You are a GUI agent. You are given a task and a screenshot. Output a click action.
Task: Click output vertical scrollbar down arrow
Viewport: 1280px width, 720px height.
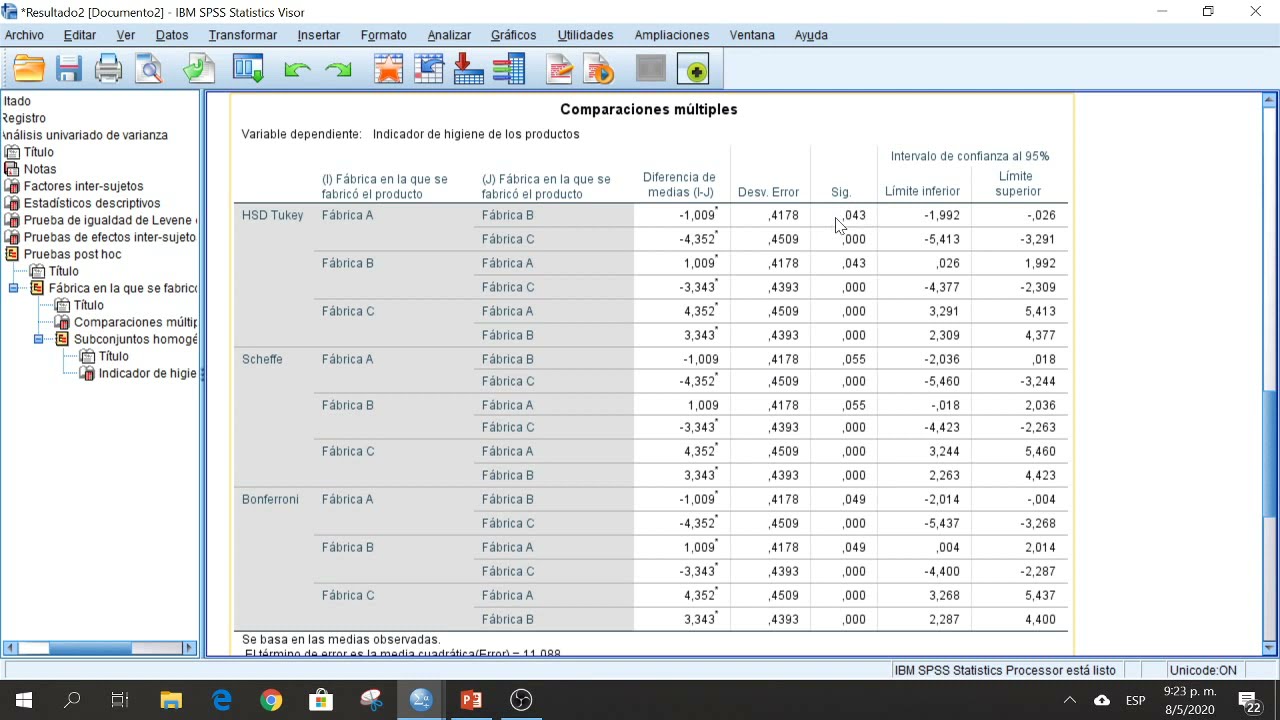pos(1270,648)
